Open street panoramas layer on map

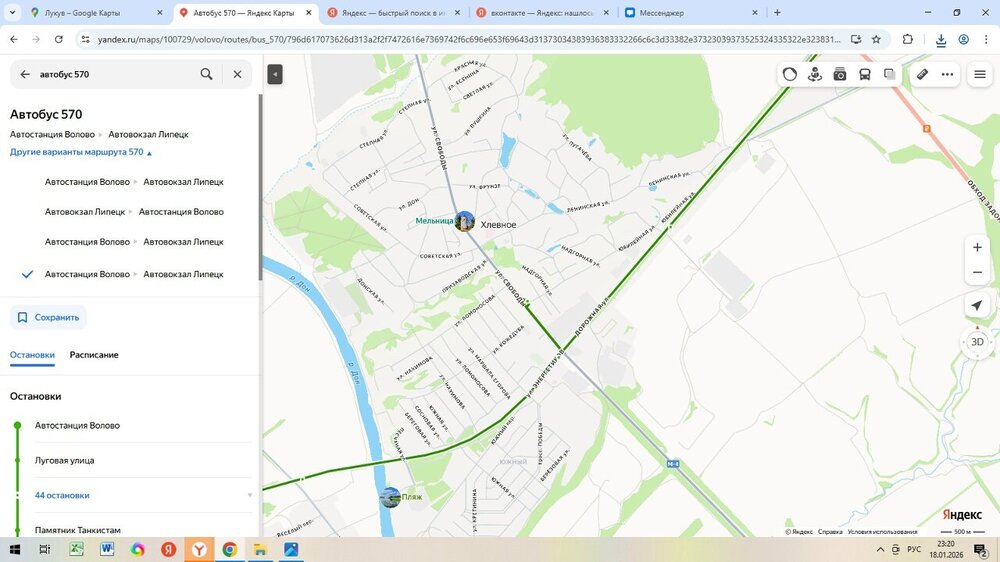pos(815,74)
